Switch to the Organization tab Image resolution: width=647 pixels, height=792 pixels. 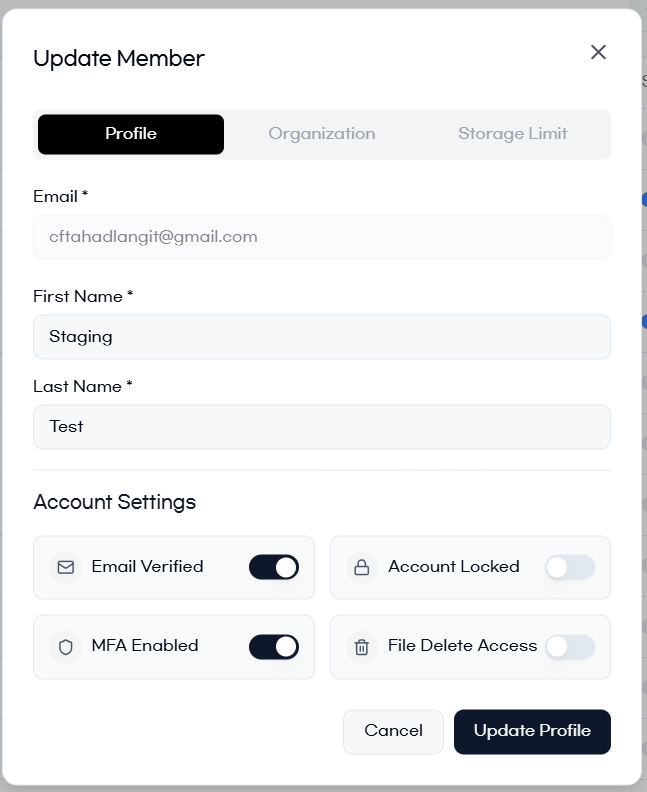point(322,134)
